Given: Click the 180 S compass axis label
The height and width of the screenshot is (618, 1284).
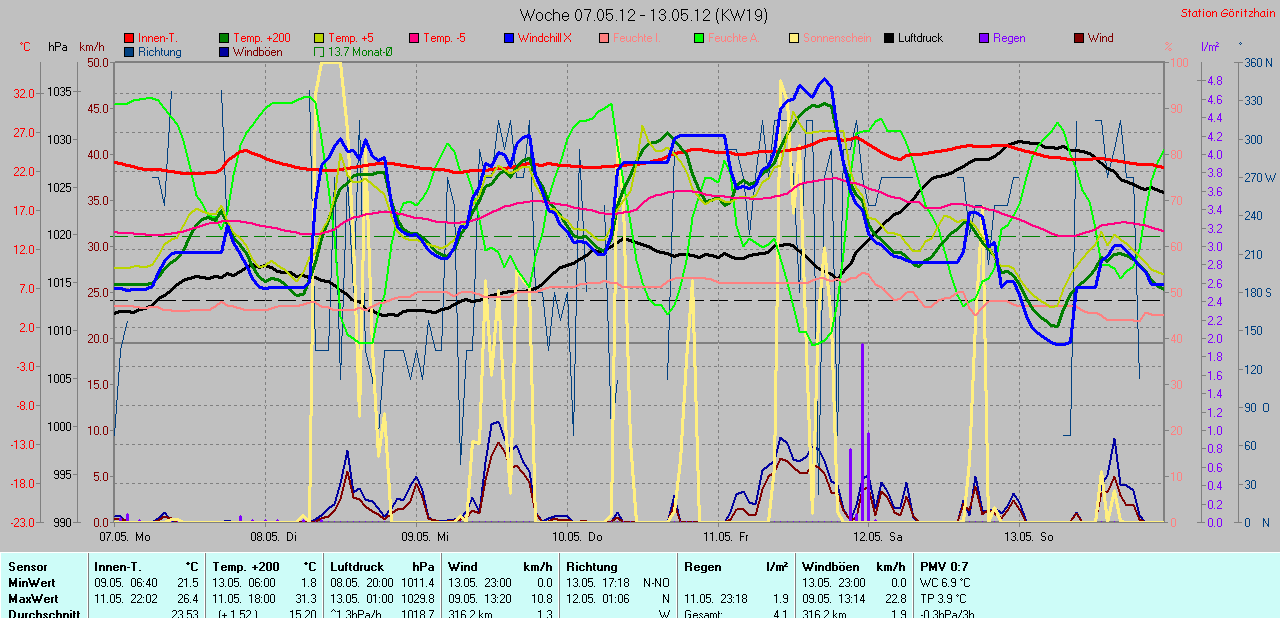Looking at the screenshot, I should [x=1257, y=293].
